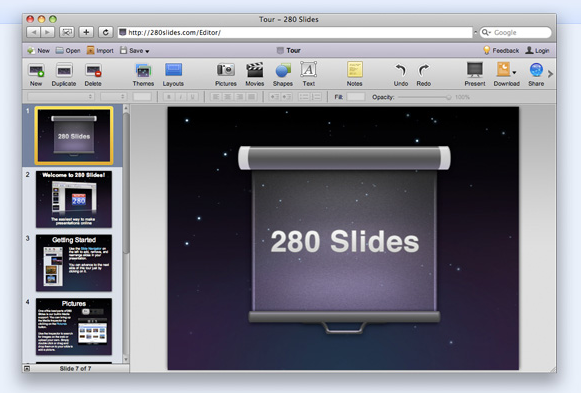The height and width of the screenshot is (393, 581).
Task: Adjust the Opacity slider handle
Action: coord(448,97)
